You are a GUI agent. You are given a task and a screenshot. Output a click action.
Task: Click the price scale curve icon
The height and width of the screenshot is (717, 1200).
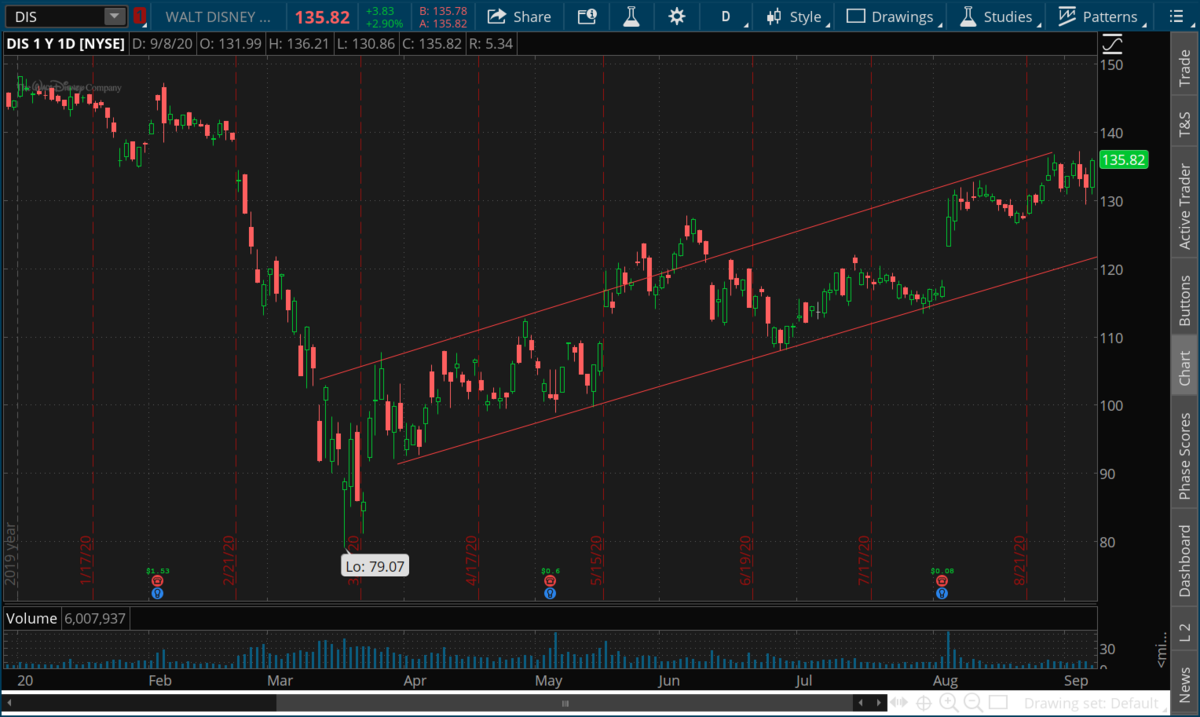1112,44
